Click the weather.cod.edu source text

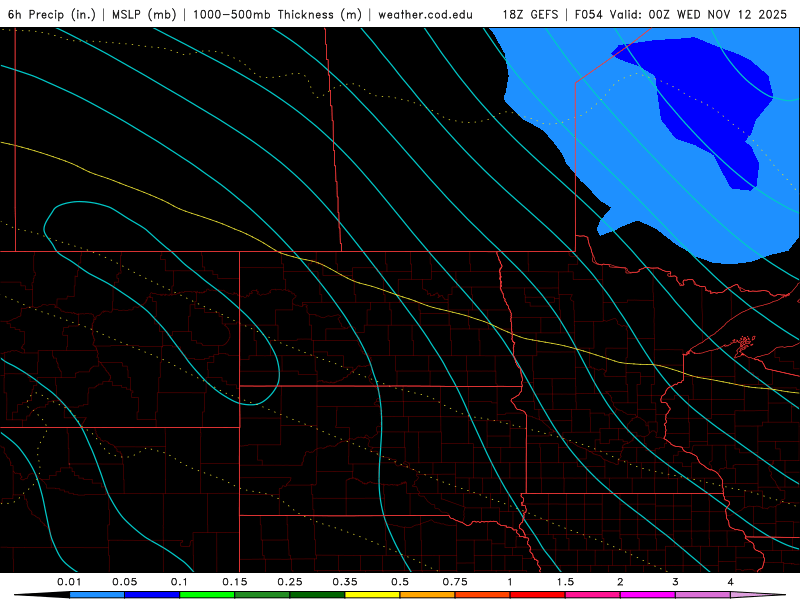(425, 14)
